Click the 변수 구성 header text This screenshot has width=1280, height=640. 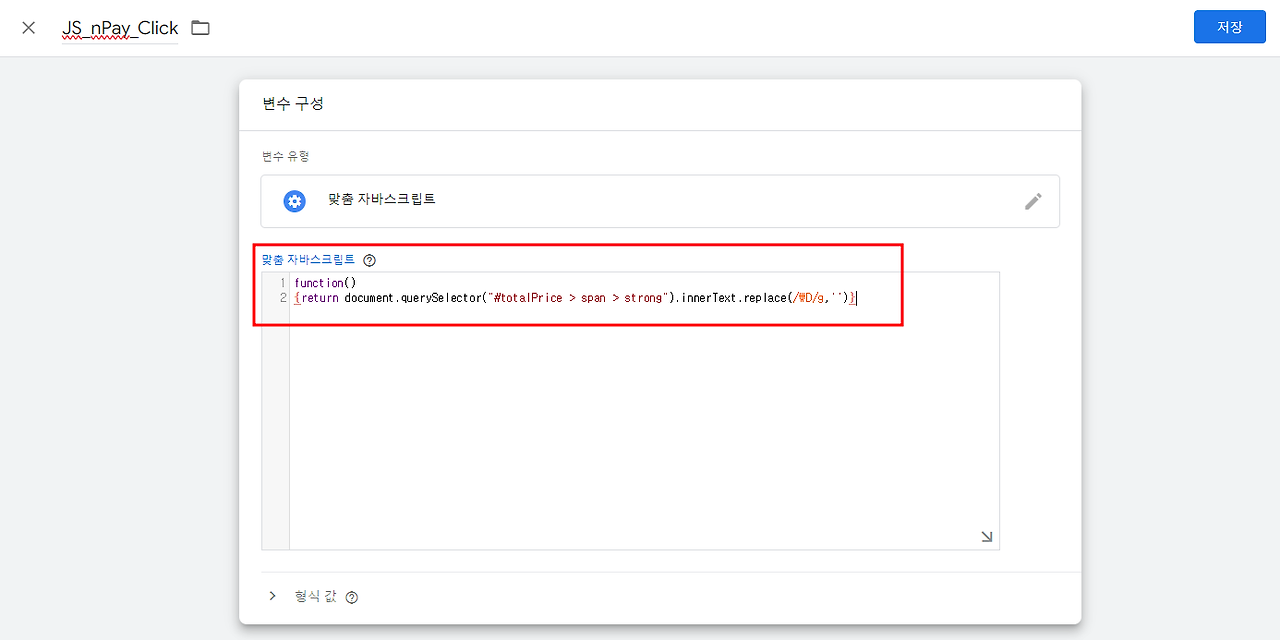click(293, 104)
